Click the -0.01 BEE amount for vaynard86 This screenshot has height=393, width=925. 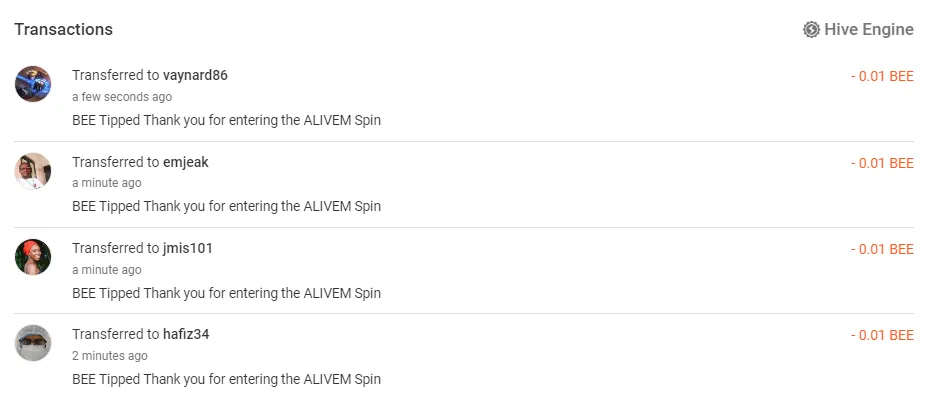tap(882, 76)
